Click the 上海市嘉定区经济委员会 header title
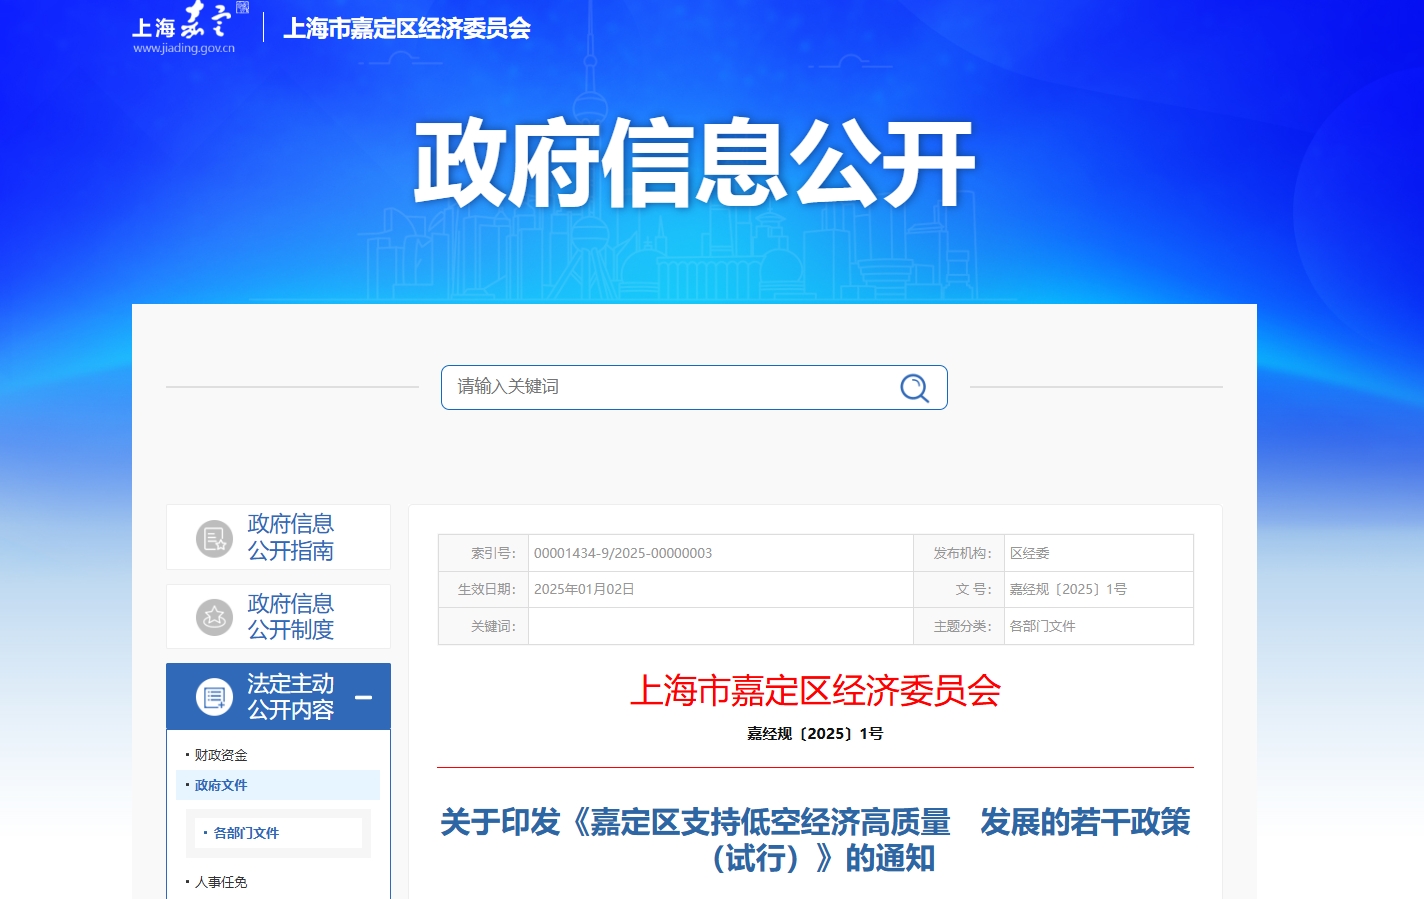 (407, 29)
